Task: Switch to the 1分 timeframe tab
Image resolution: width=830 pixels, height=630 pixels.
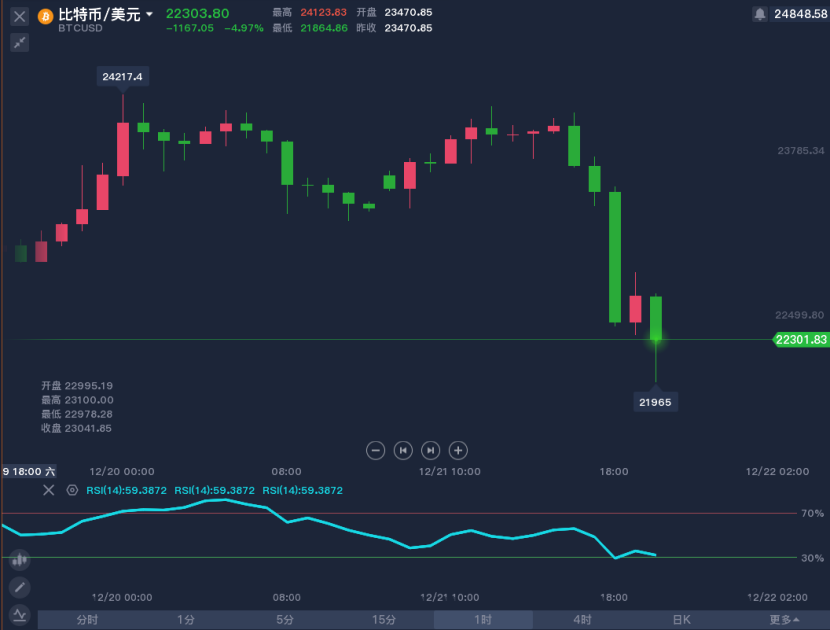Action: tap(186, 619)
